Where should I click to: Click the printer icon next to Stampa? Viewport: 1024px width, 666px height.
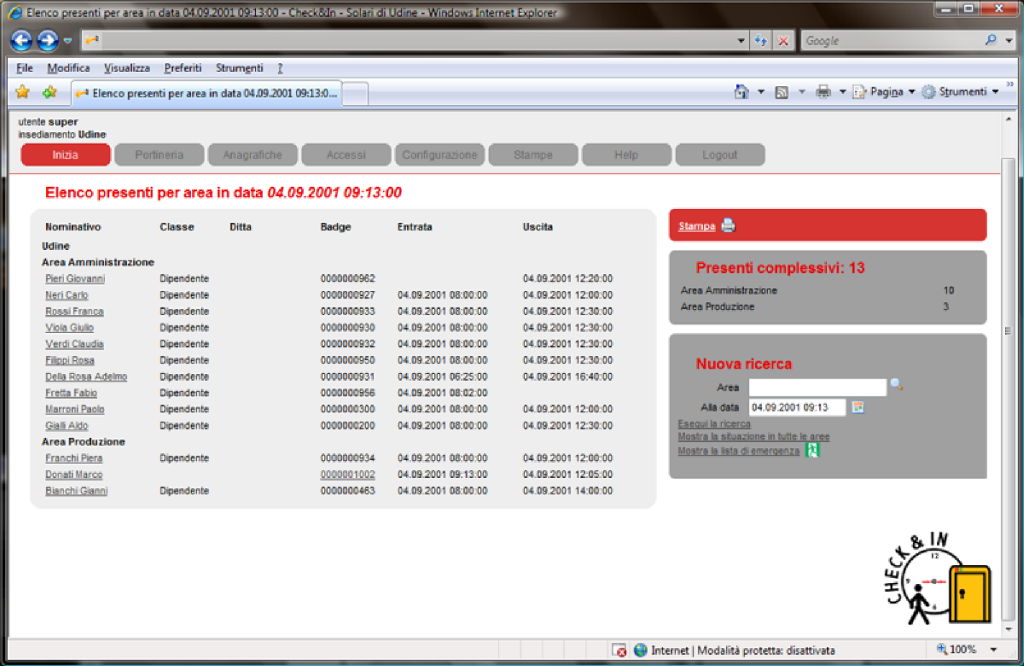coord(728,226)
